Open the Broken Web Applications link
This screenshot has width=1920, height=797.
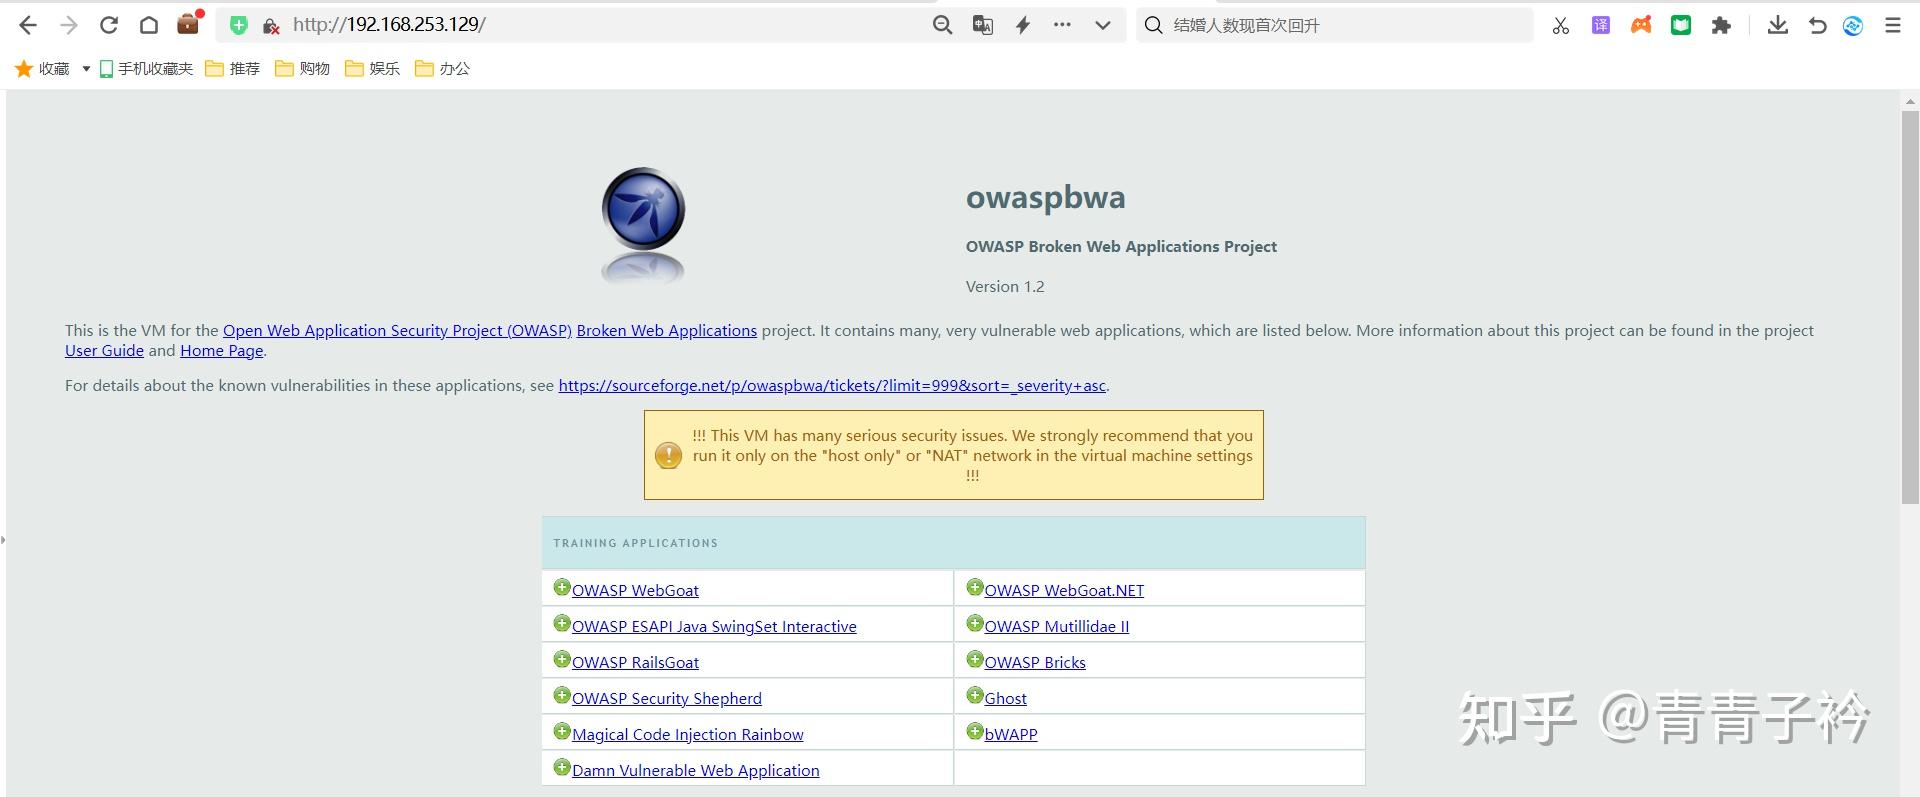click(667, 331)
